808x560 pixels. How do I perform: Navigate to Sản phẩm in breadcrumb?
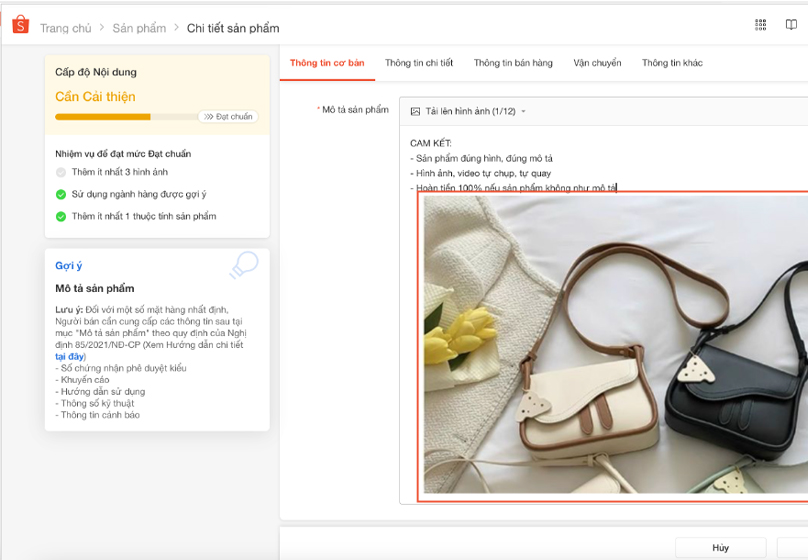pyautogui.click(x=139, y=28)
